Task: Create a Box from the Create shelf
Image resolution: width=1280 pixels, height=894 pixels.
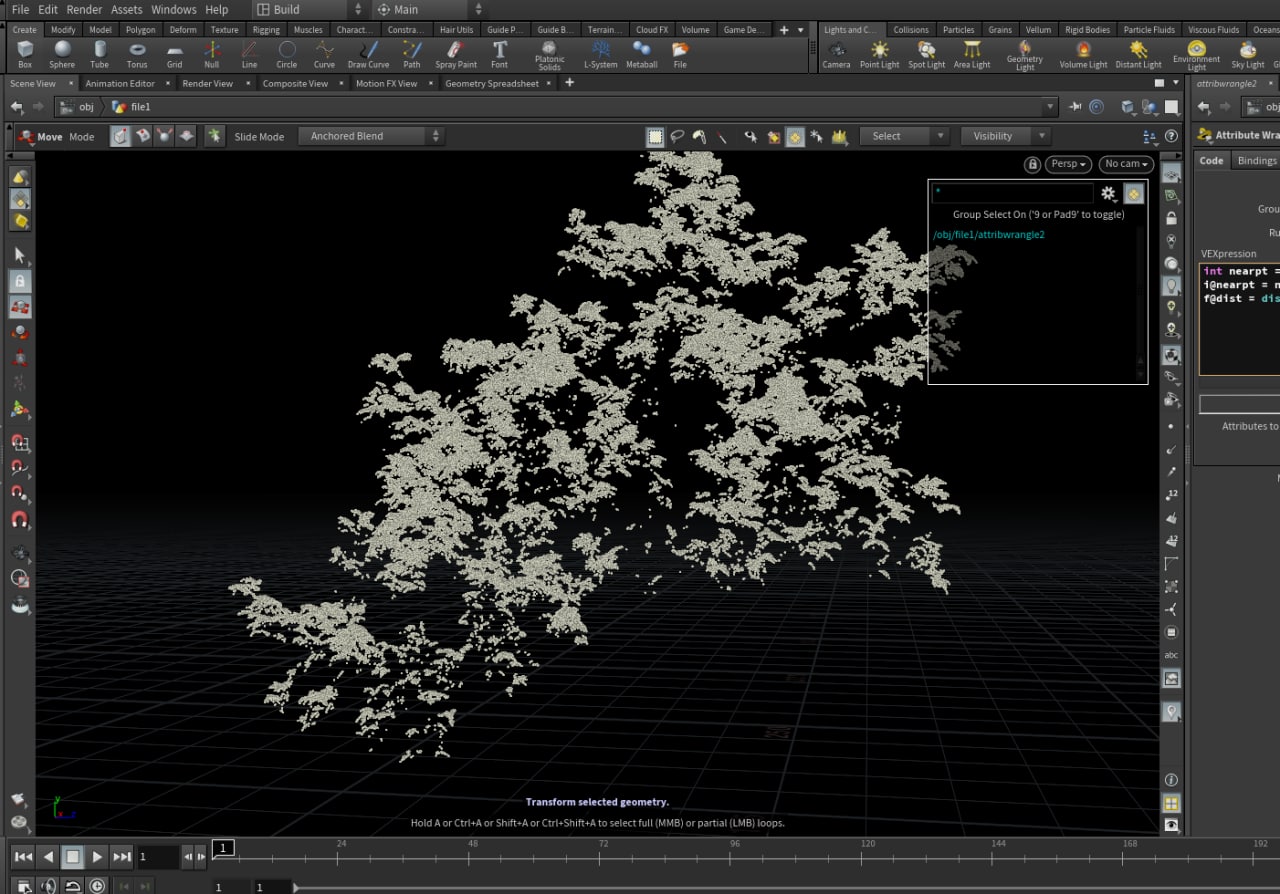Action: click(25, 54)
